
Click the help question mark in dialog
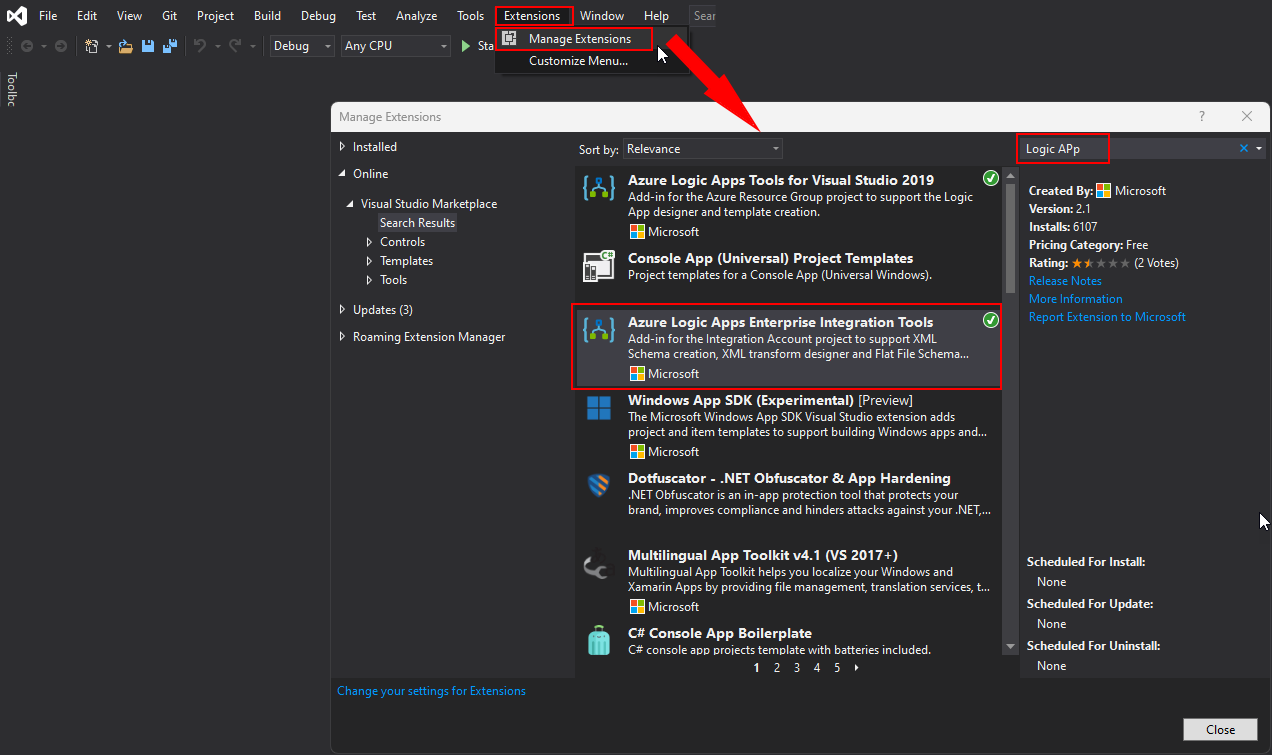click(1202, 117)
